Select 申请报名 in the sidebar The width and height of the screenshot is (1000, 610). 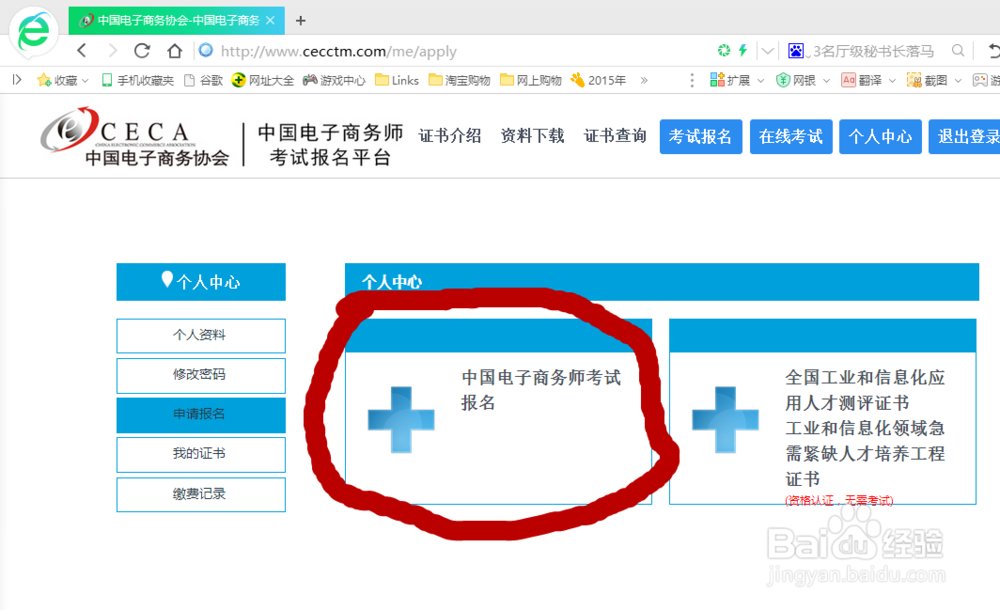(201, 415)
